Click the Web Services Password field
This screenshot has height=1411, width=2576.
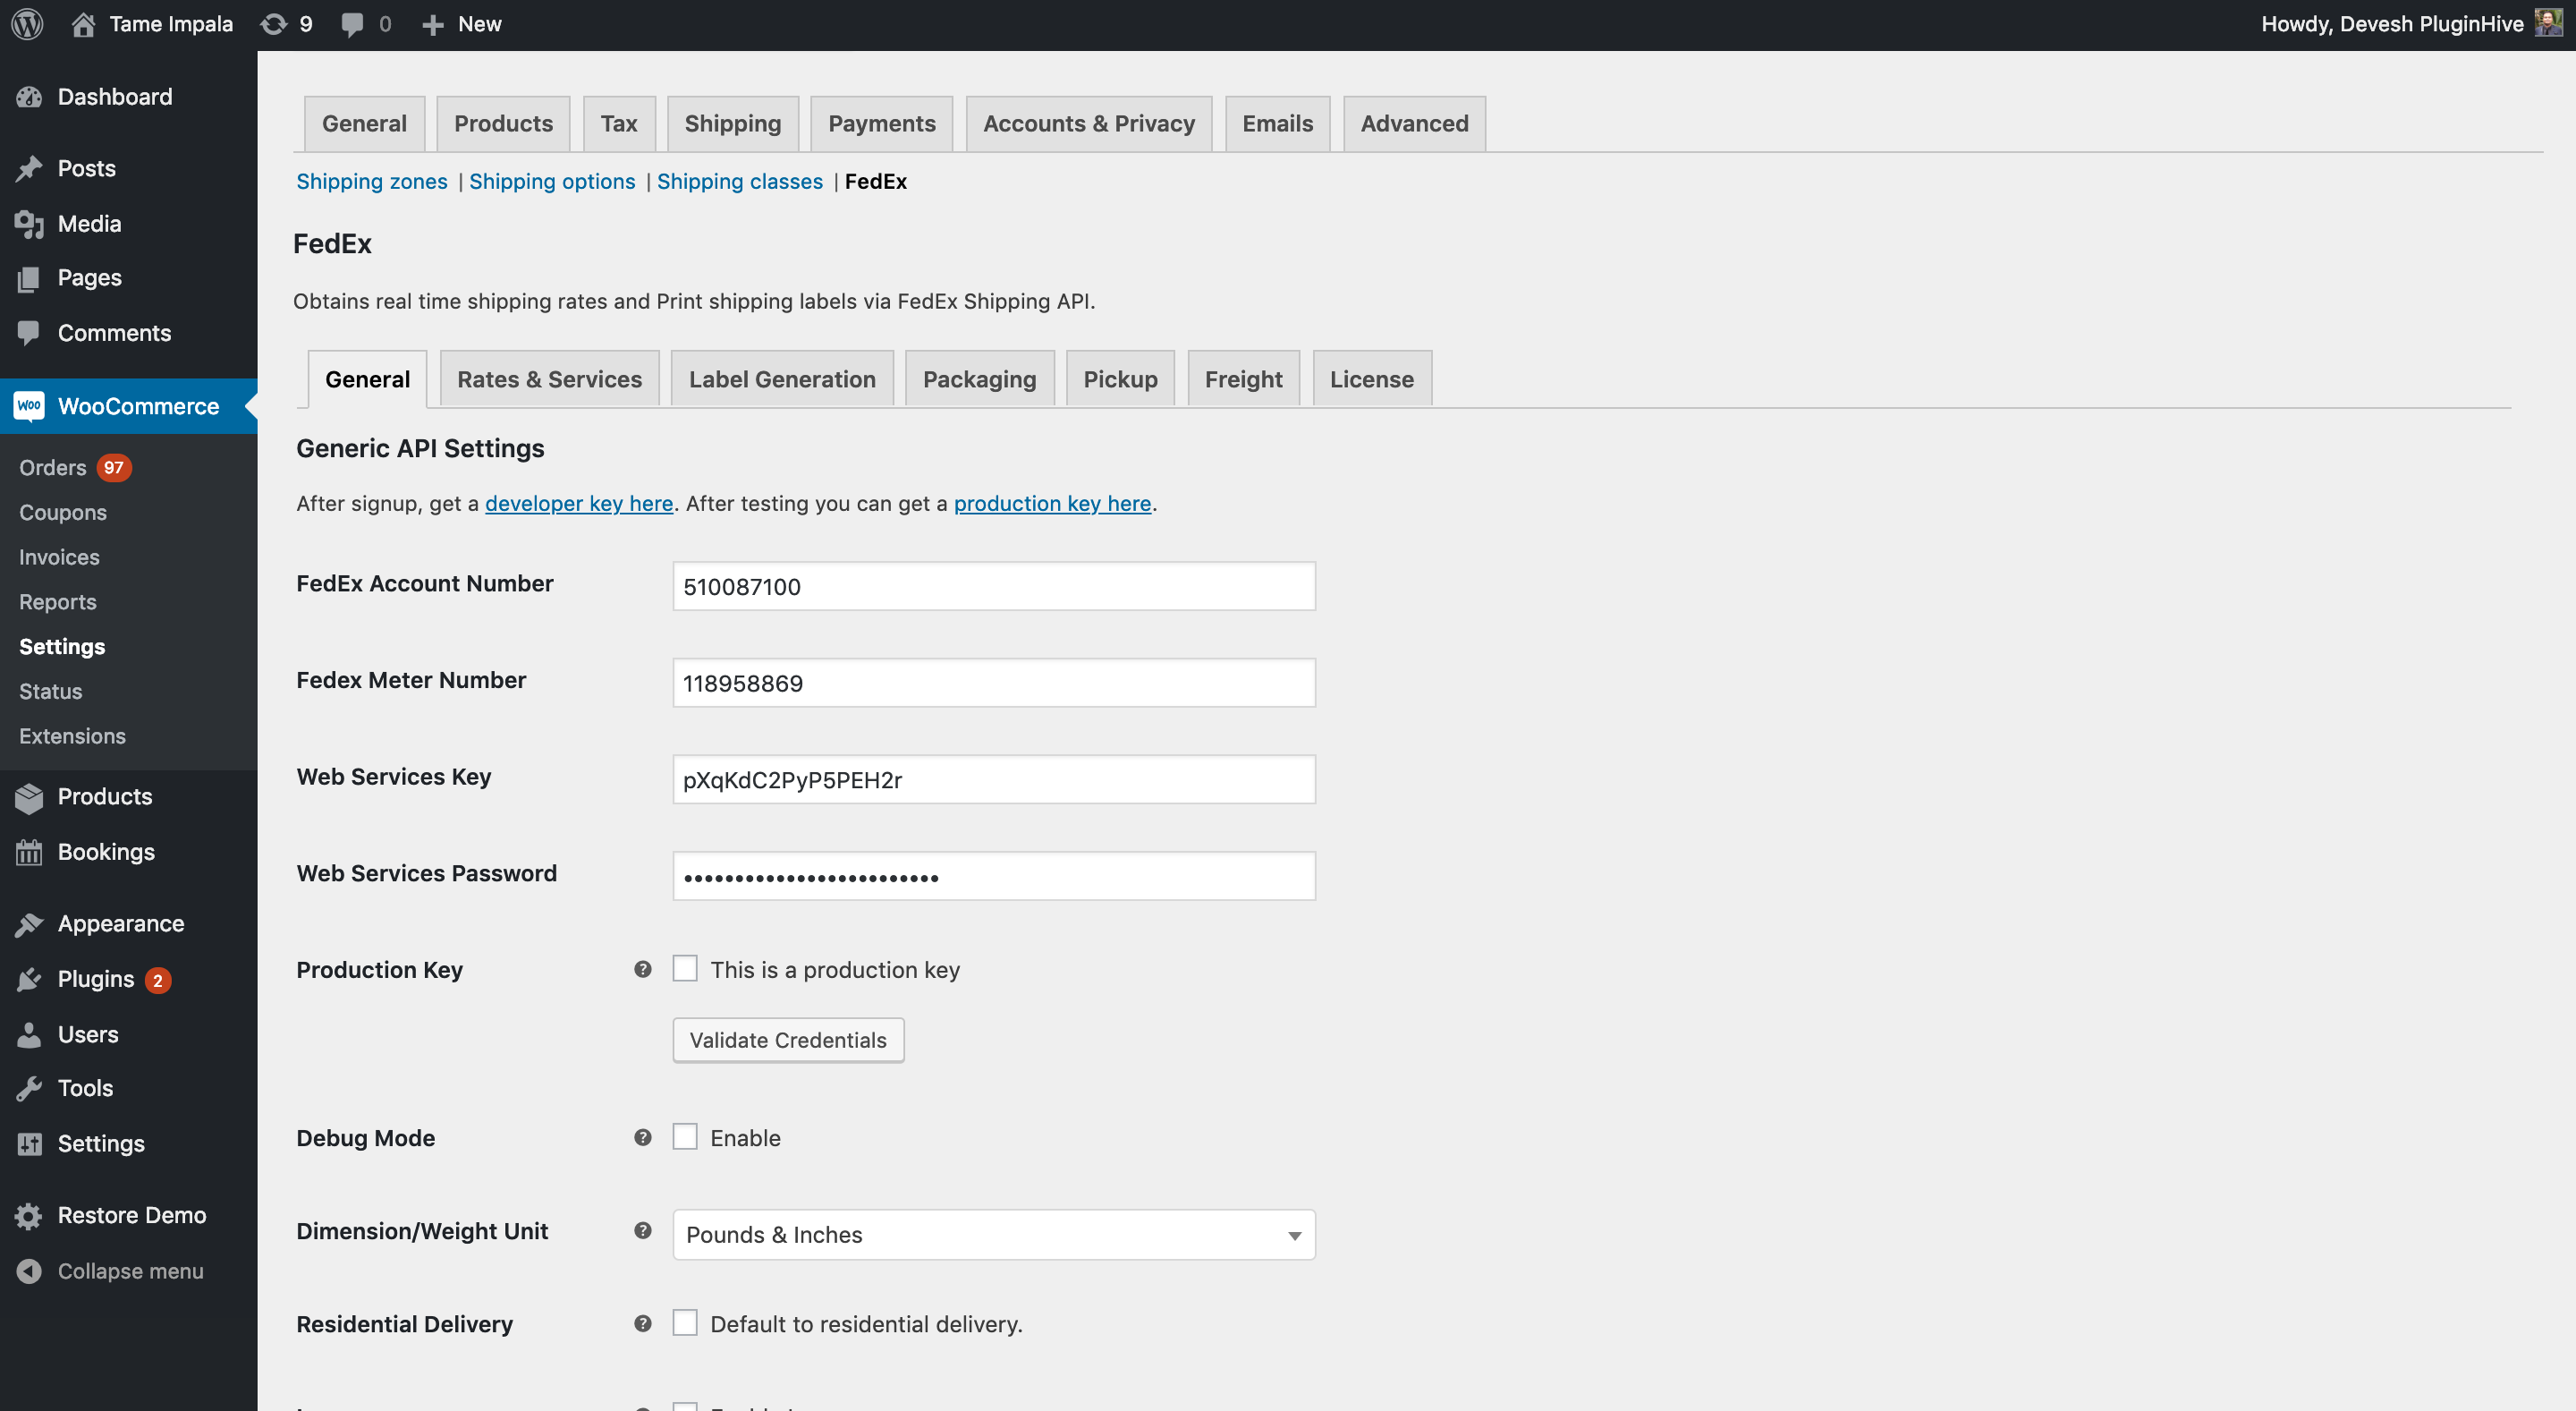coord(994,876)
